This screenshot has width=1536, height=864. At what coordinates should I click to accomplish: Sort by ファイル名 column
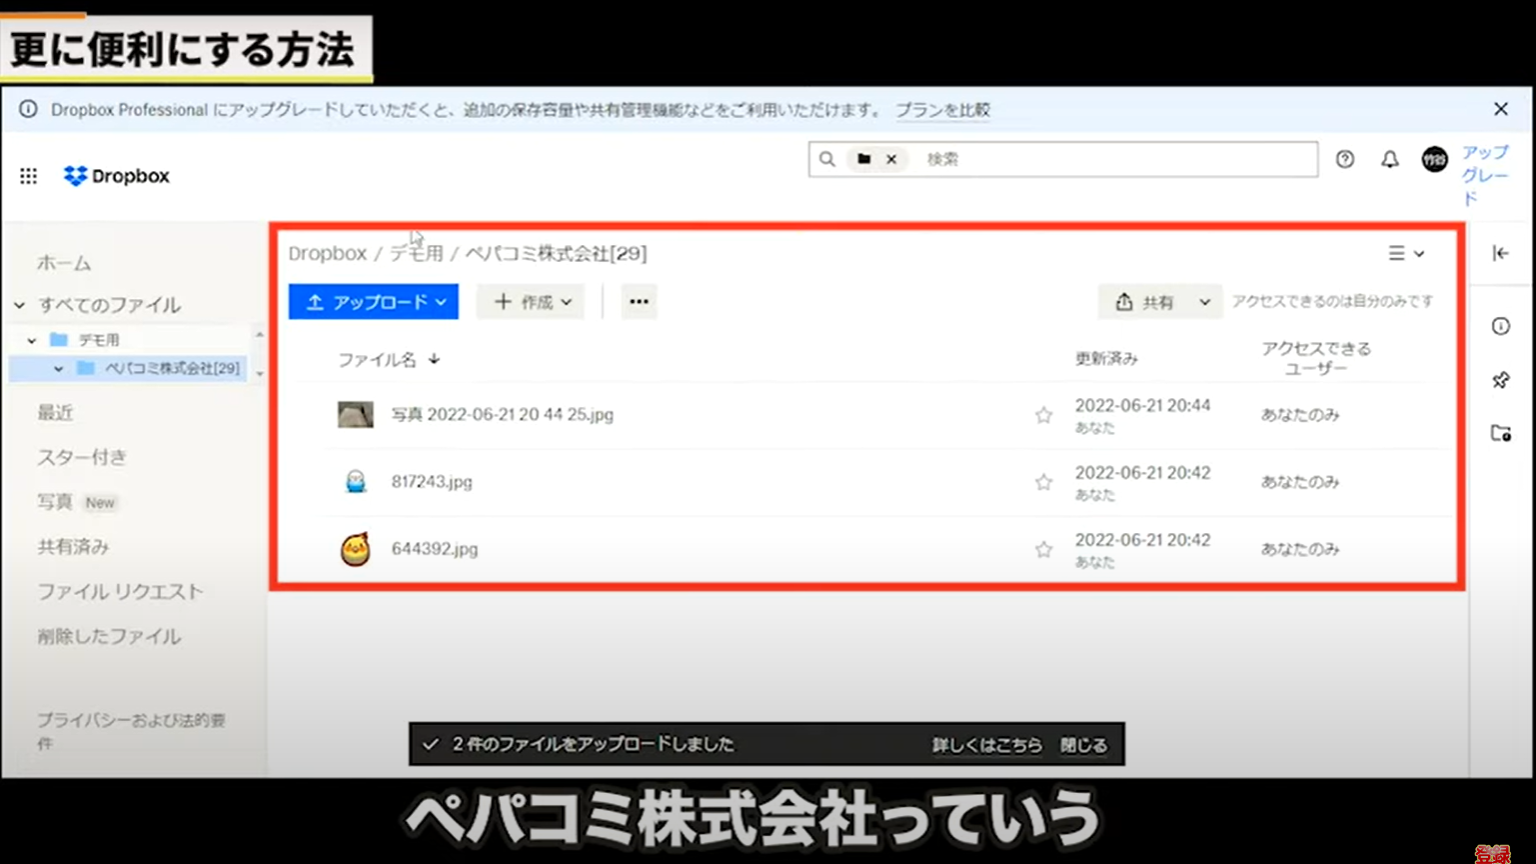[x=388, y=359]
